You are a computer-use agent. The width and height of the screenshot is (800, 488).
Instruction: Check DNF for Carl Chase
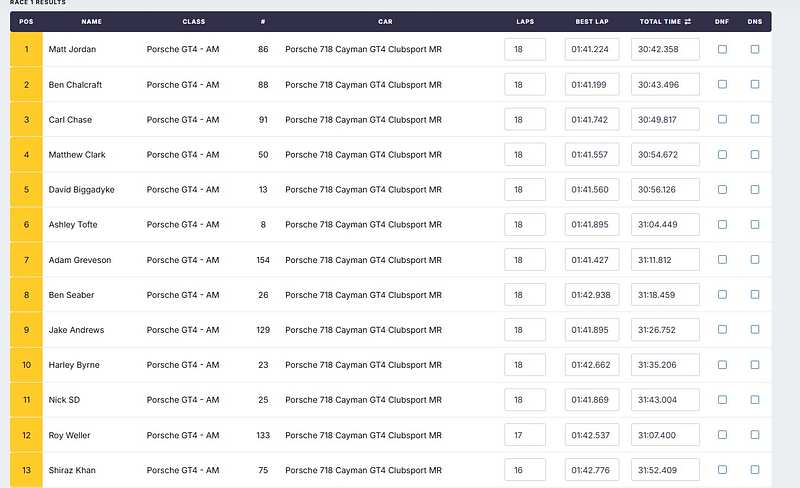(x=722, y=119)
